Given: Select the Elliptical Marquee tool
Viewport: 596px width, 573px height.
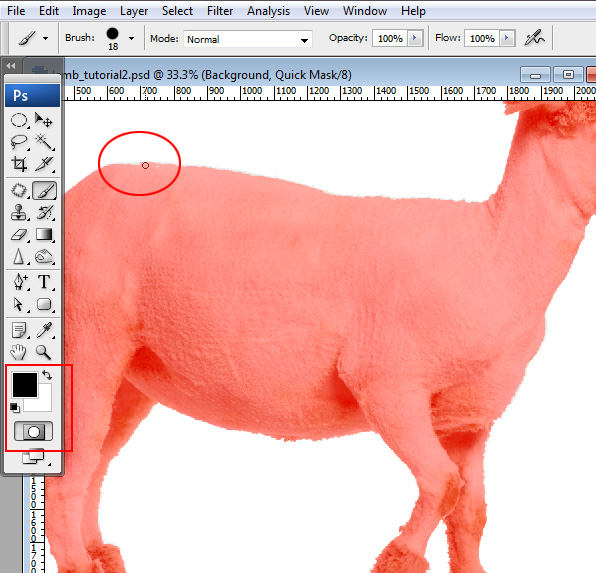Looking at the screenshot, I should pos(19,121).
